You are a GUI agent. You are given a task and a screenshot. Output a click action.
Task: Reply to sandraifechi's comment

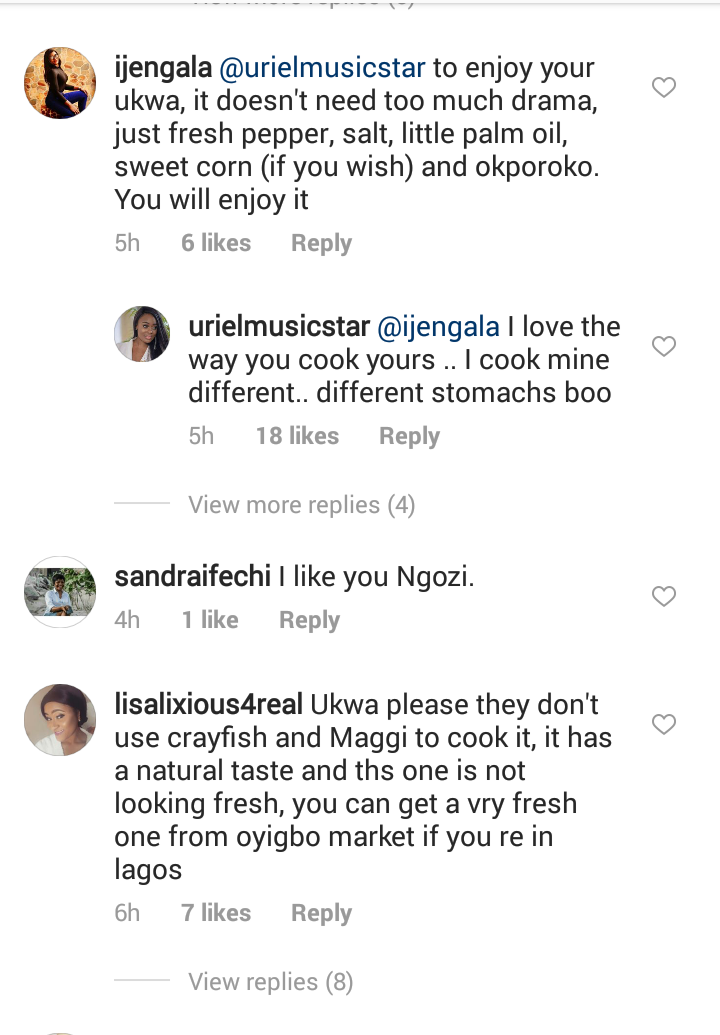(x=309, y=620)
